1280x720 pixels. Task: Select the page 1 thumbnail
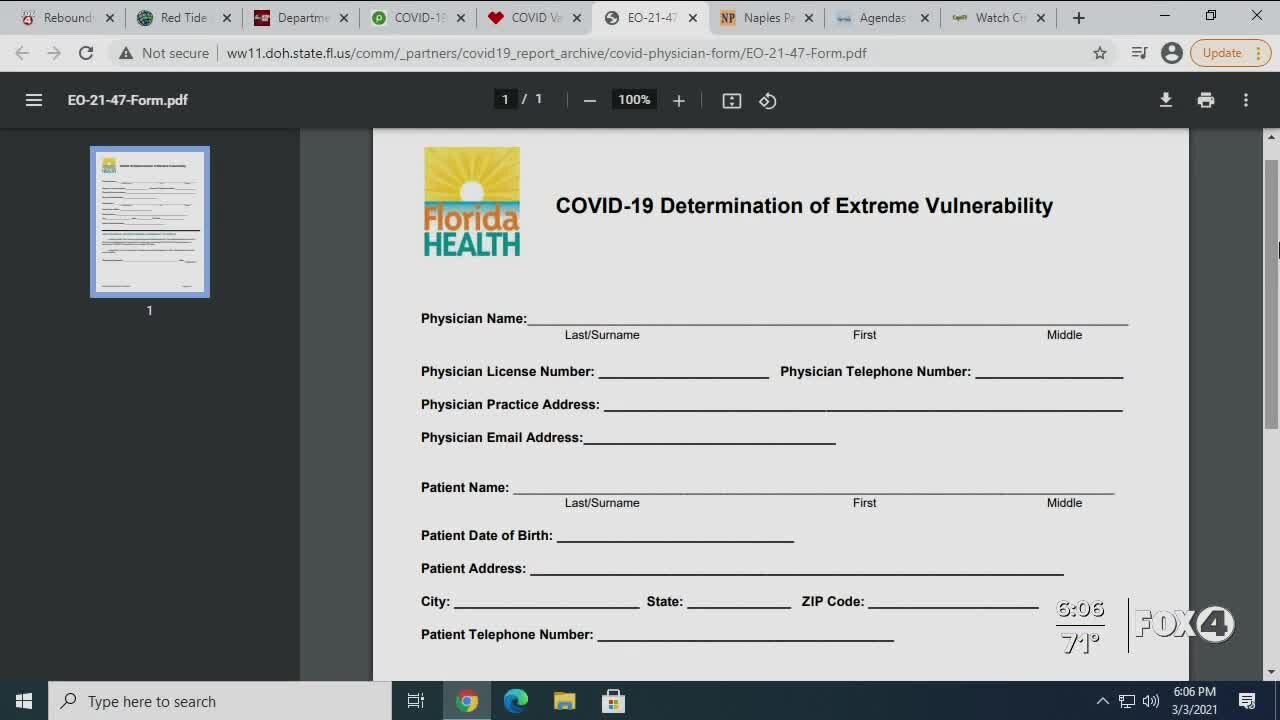click(150, 222)
